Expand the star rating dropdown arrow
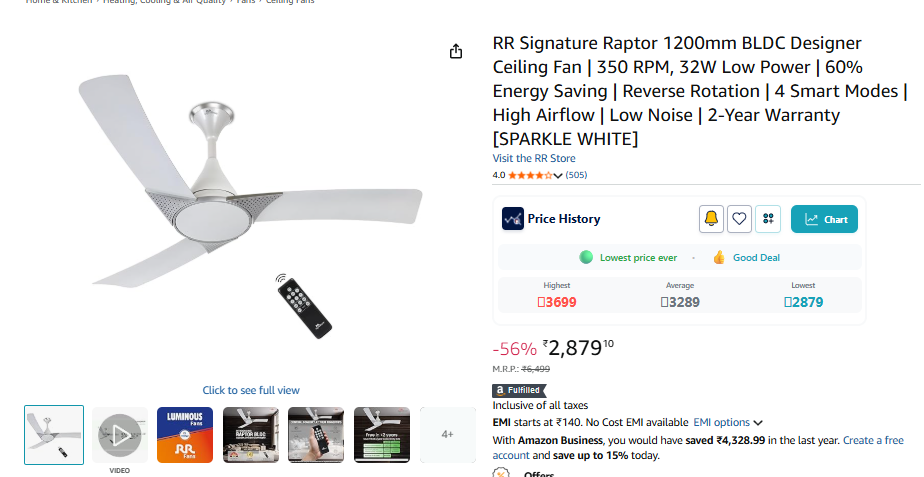 coord(557,175)
